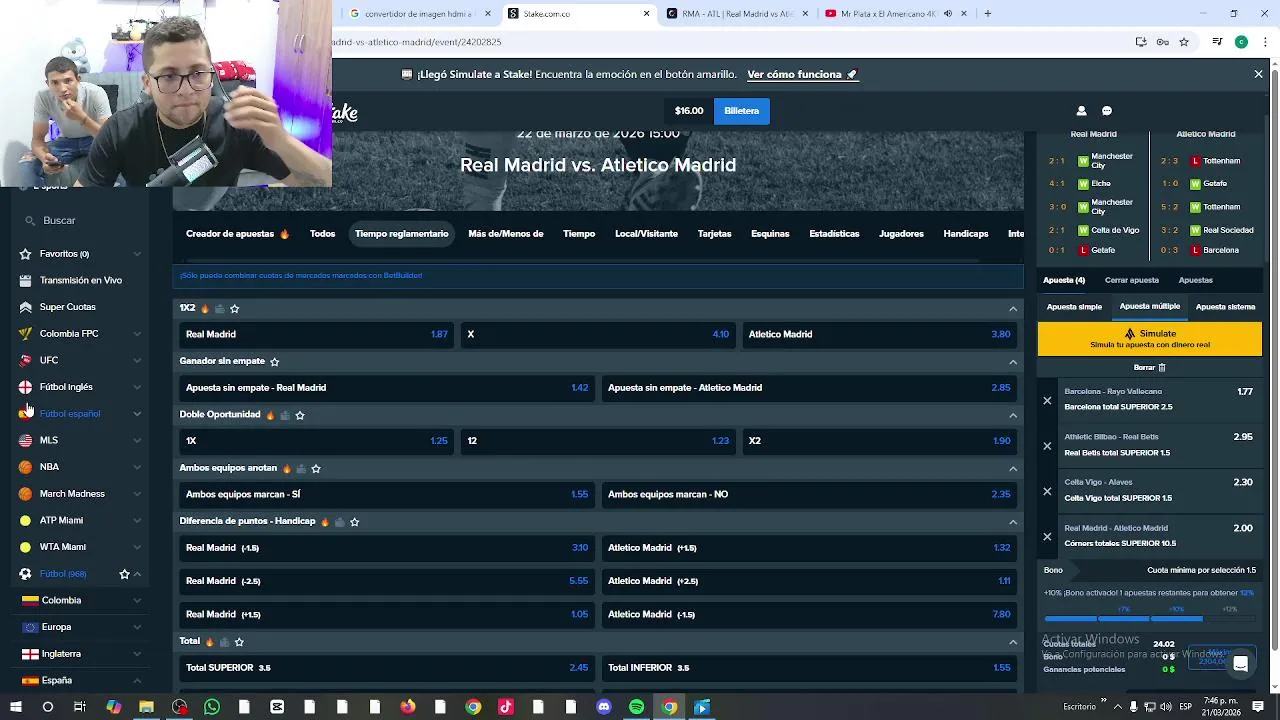Collapse the Ambos equipos anotan section
This screenshot has width=1280, height=720.
click(1013, 468)
